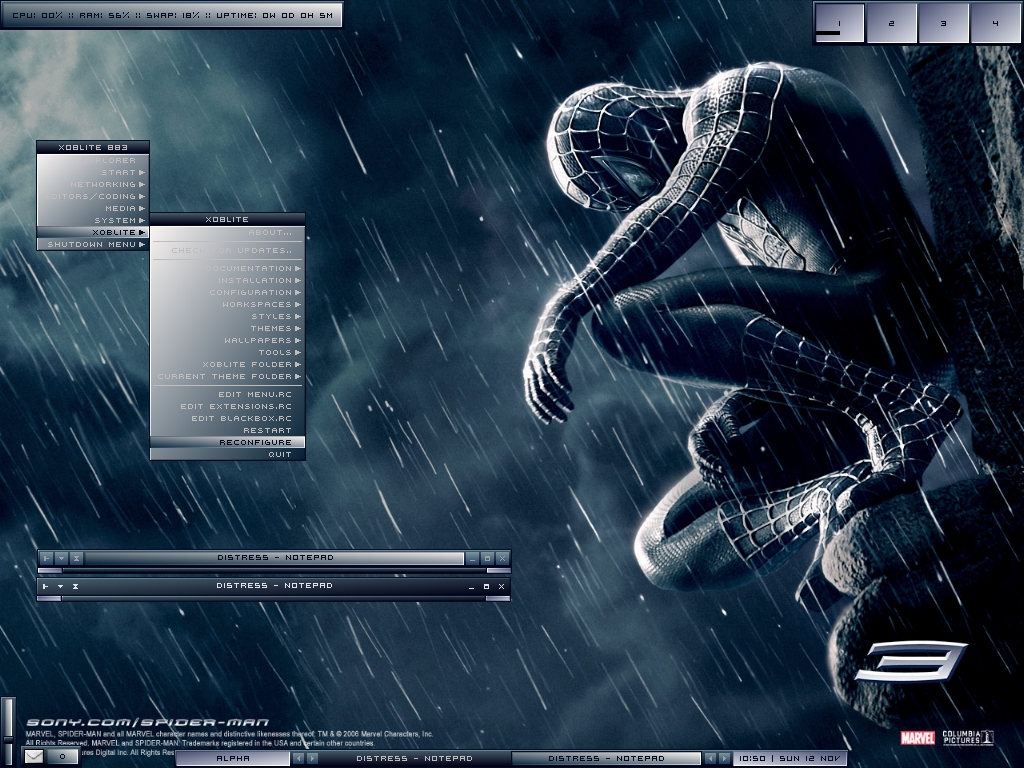Click the right arrow beside the Alpha workspace label
Screen dimensions: 1024x768
[x=312, y=758]
